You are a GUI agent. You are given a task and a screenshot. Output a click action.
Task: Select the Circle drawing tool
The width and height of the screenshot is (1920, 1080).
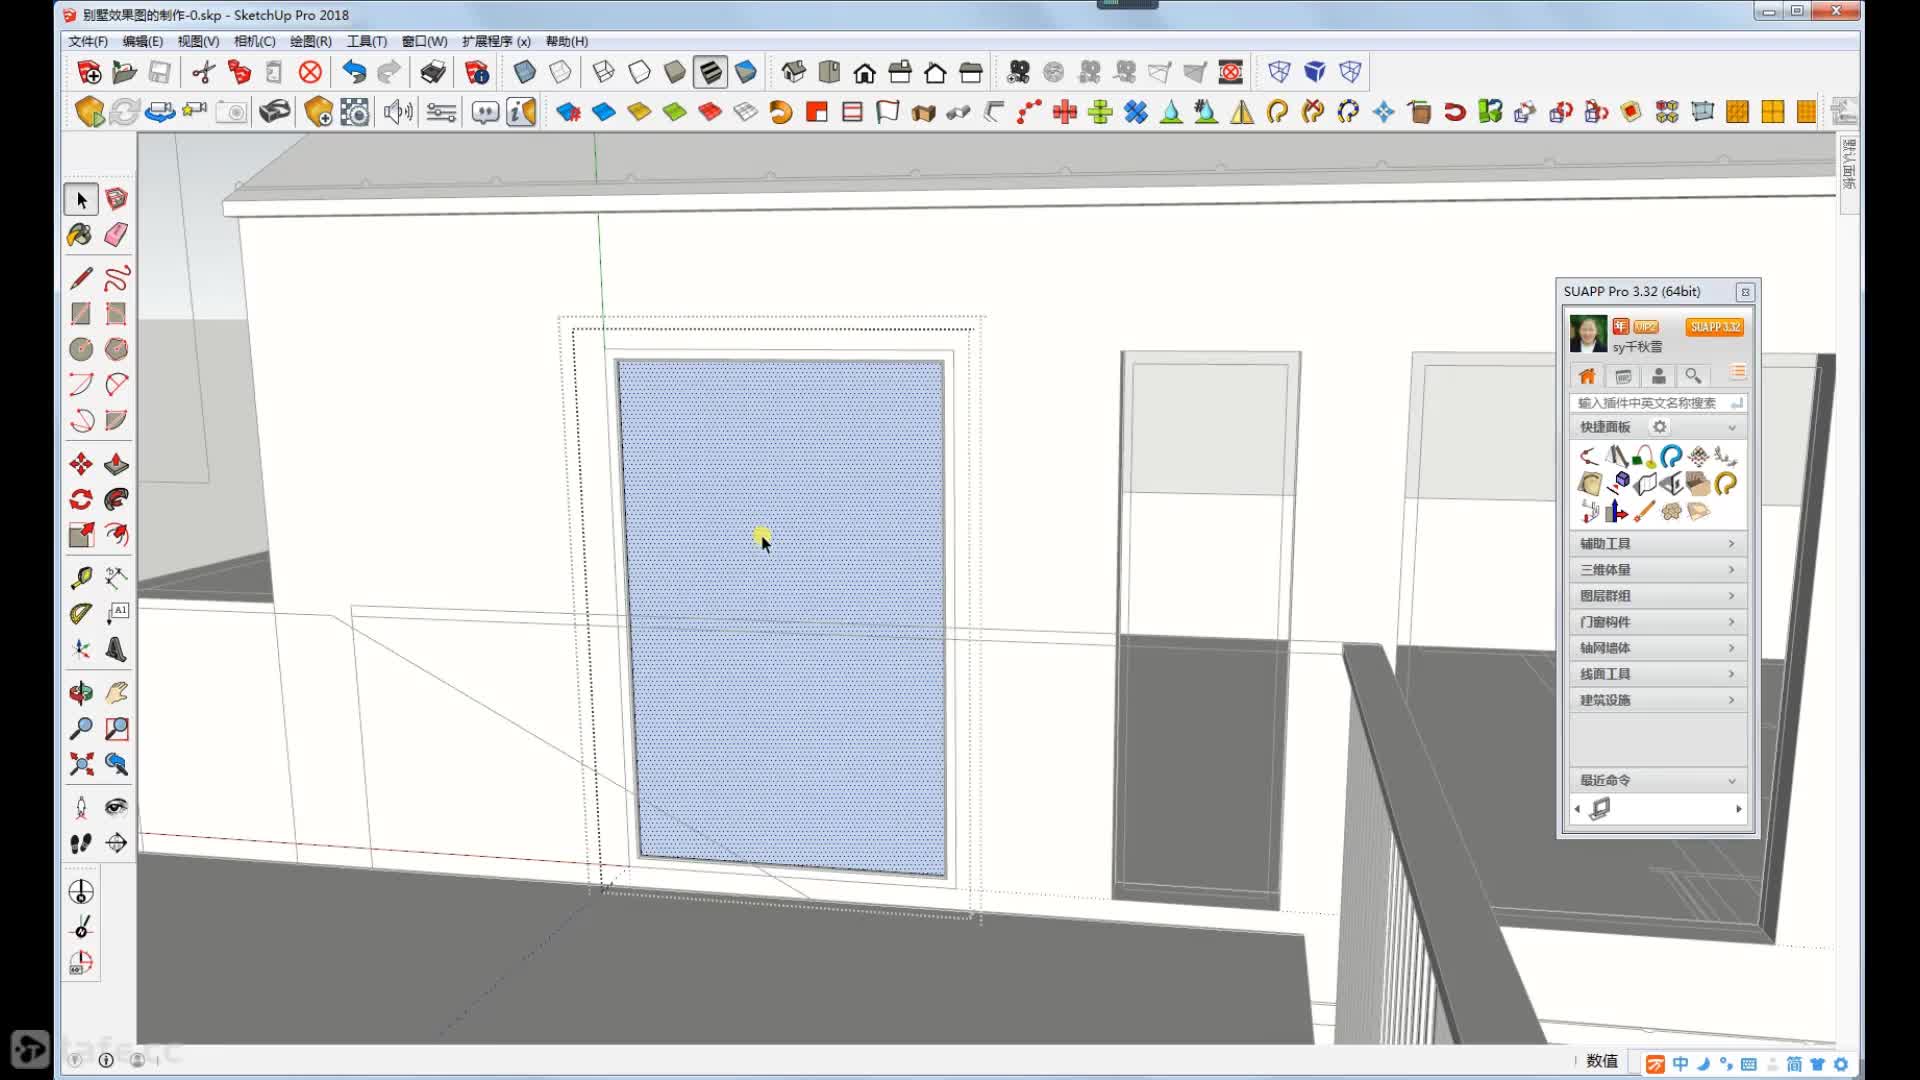click(81, 349)
